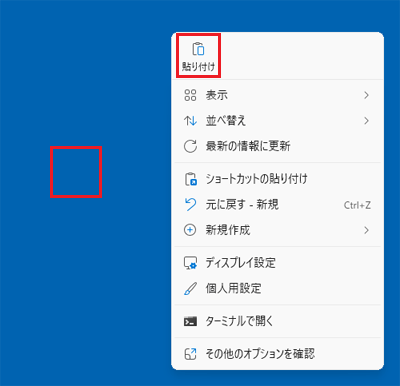
Task: Click the ディスプレイ設定 monitor icon
Action: [x=191, y=263]
